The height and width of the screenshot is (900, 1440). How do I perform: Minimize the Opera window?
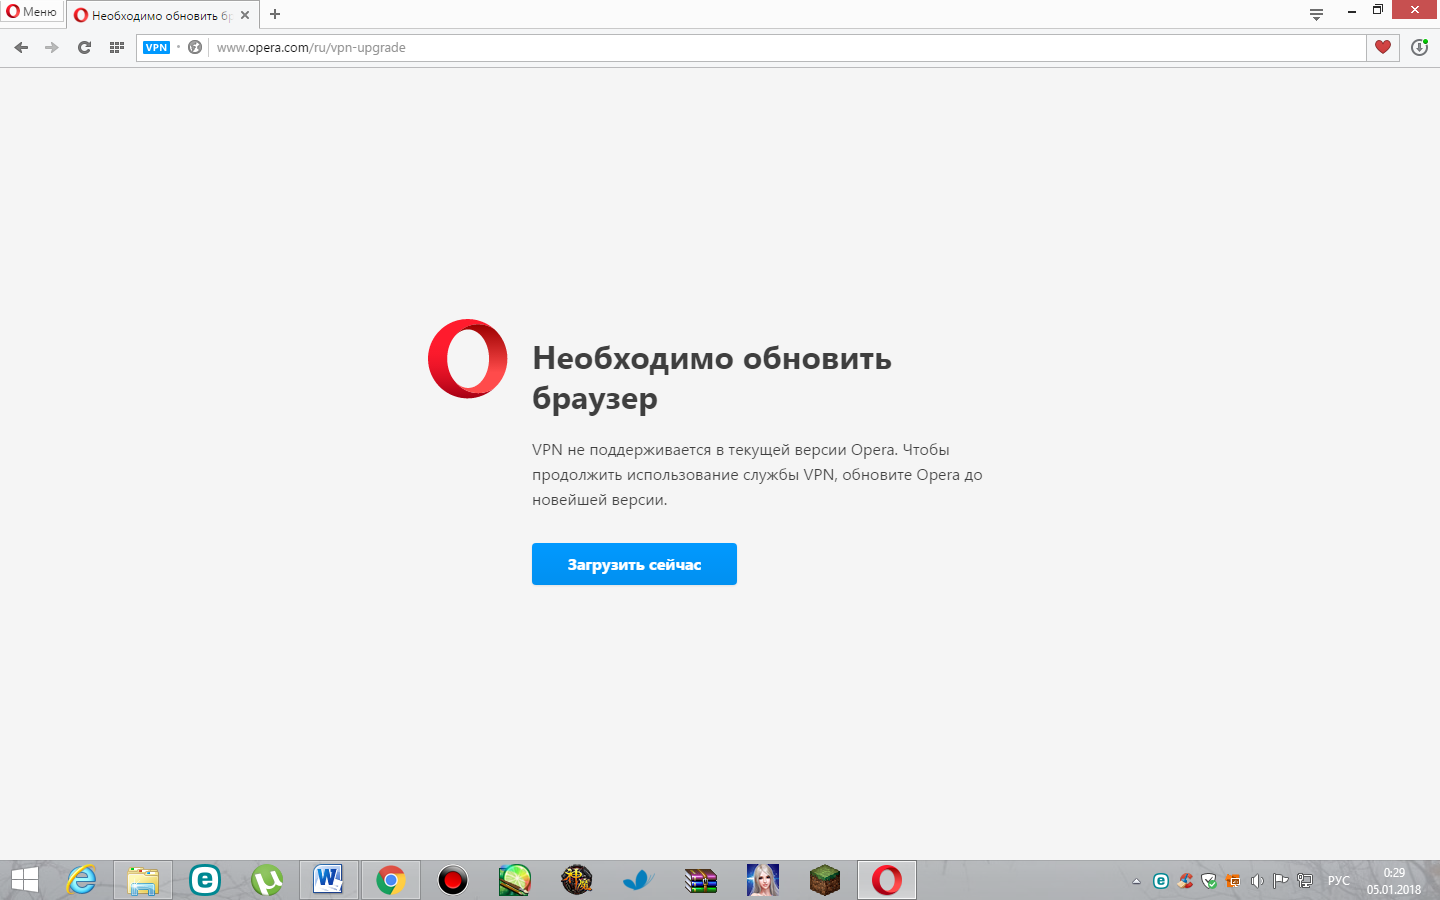1352,11
